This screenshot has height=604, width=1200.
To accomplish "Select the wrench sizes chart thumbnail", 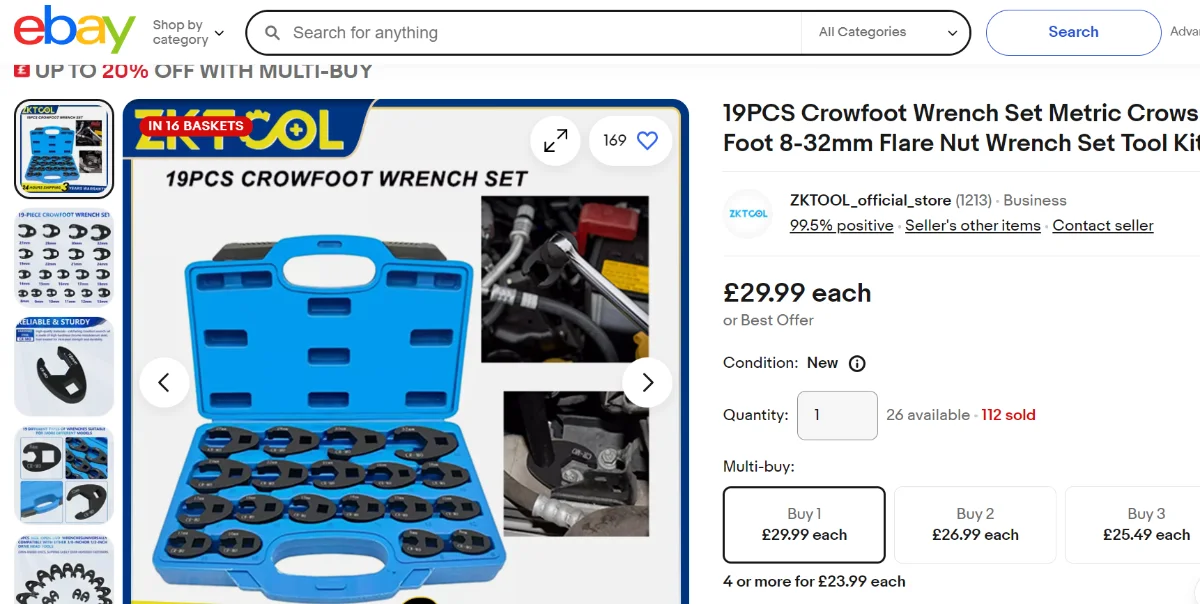I will [x=64, y=257].
